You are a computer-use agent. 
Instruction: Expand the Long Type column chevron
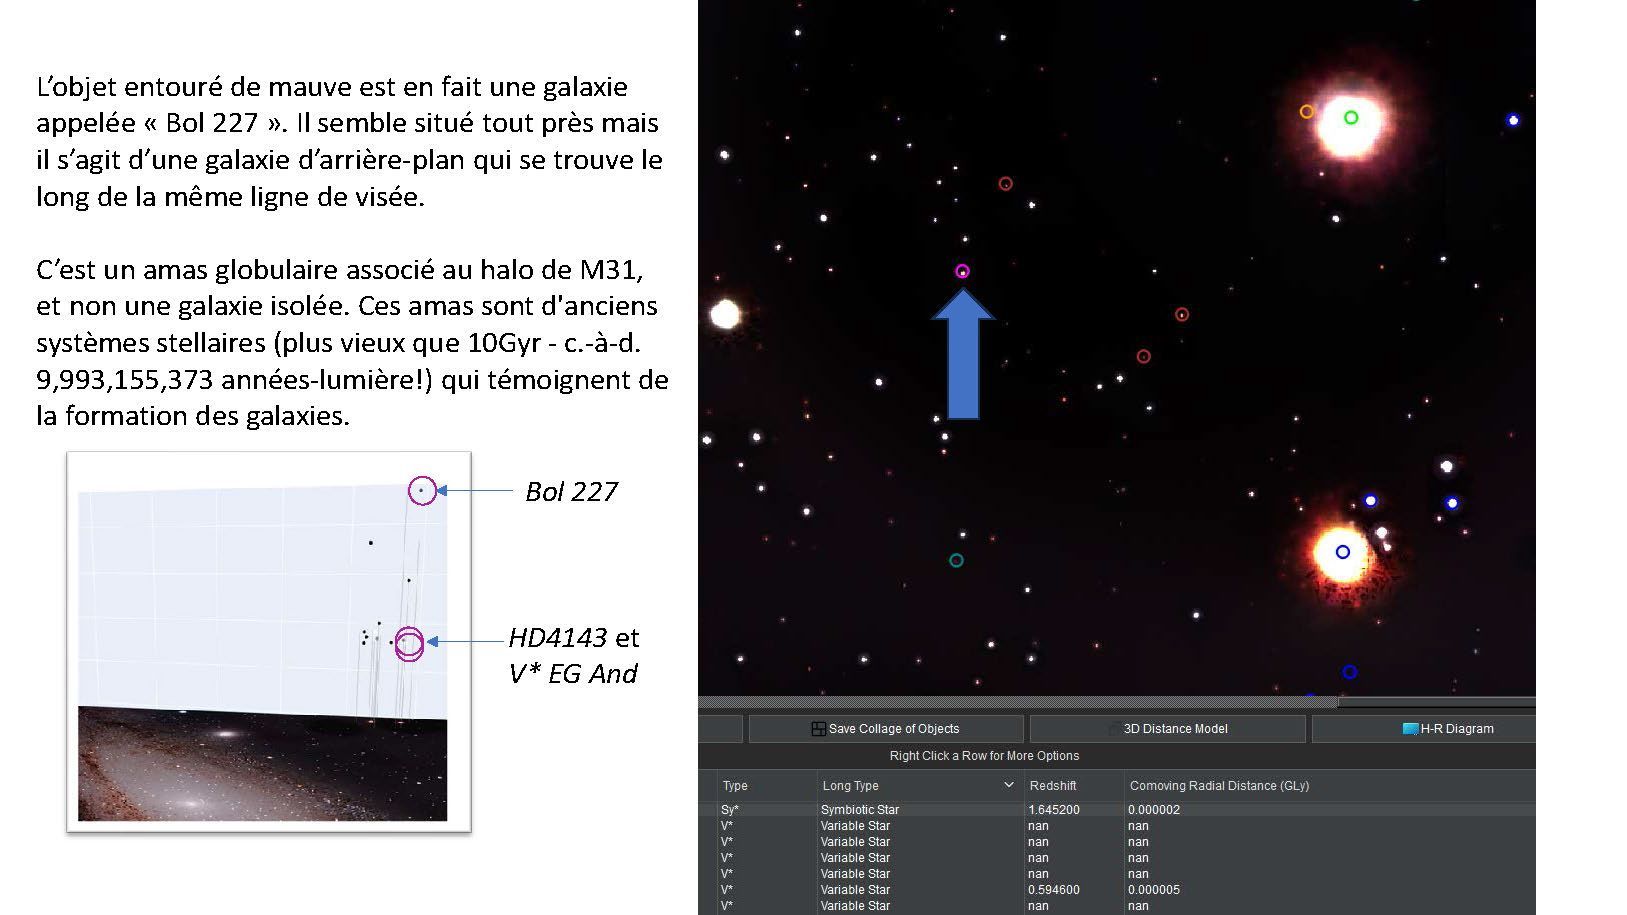point(1008,785)
